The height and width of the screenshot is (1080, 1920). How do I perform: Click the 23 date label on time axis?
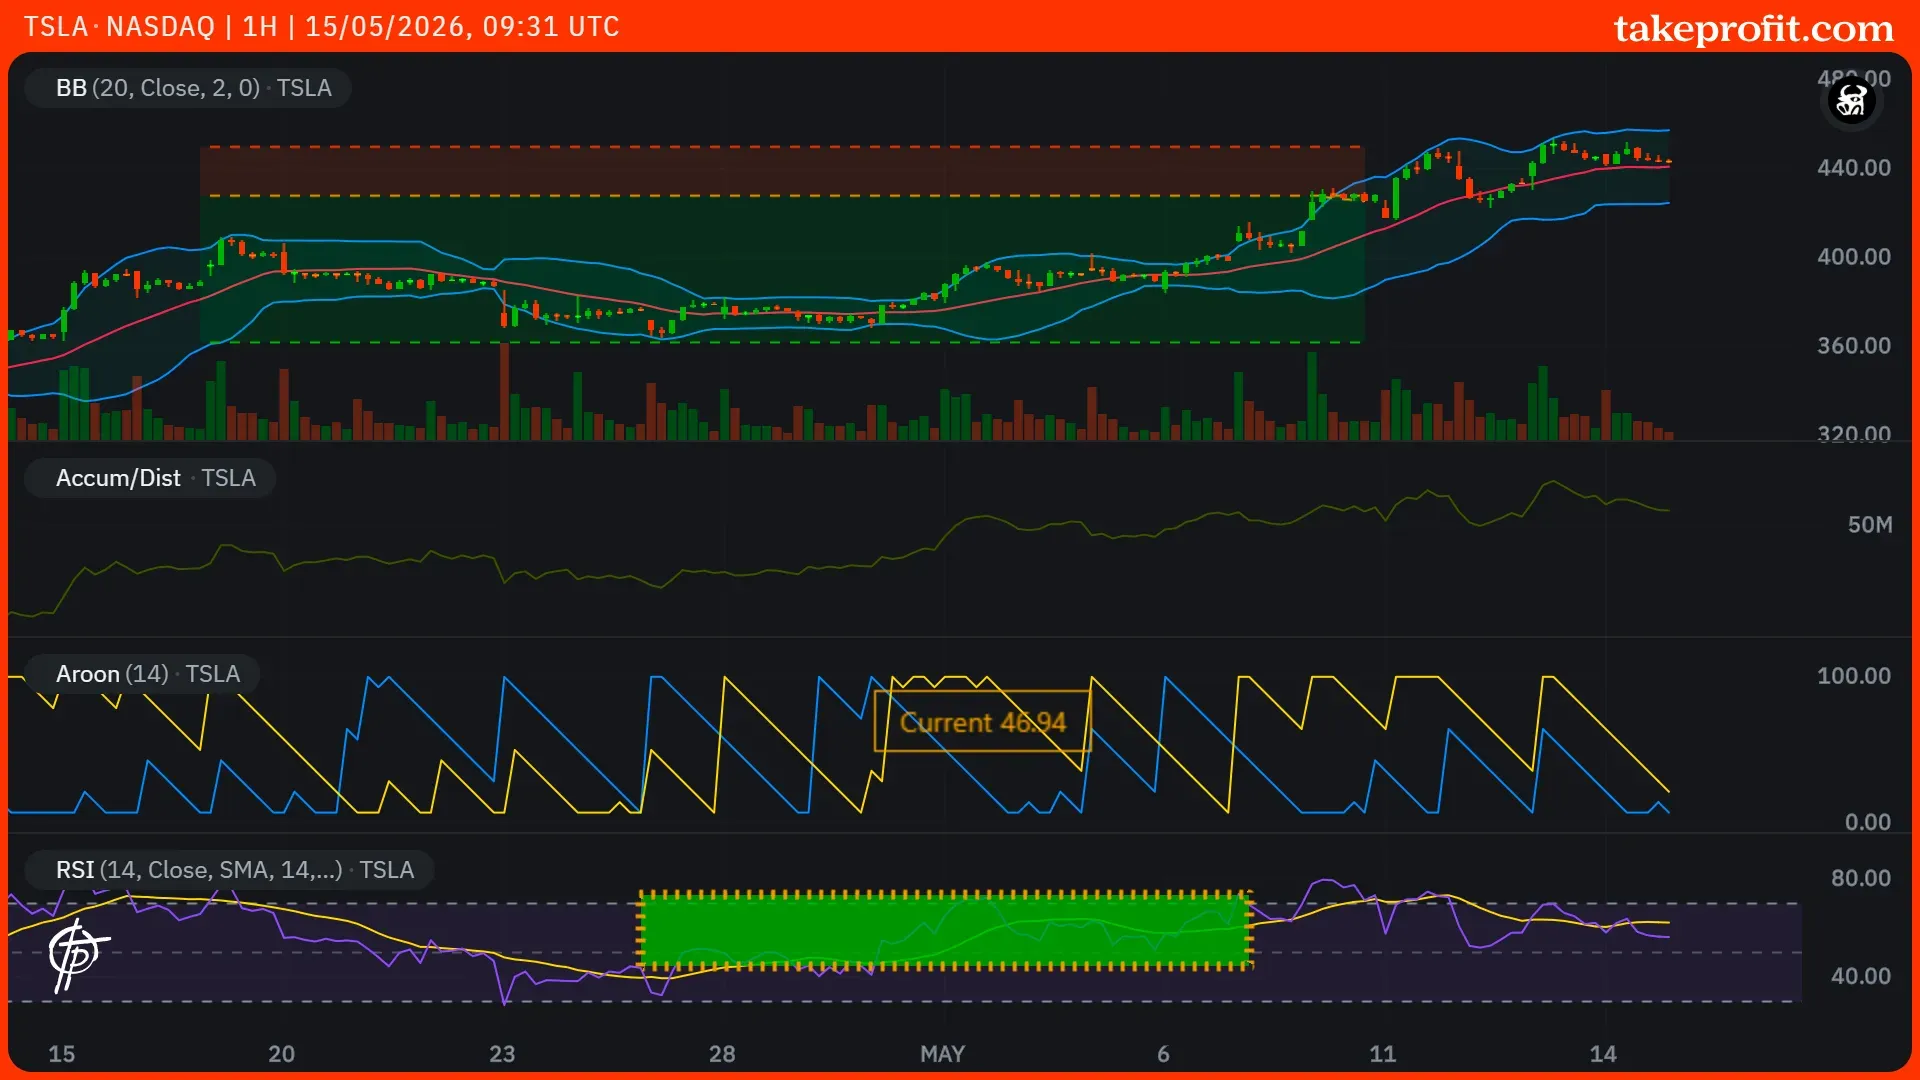(502, 1054)
